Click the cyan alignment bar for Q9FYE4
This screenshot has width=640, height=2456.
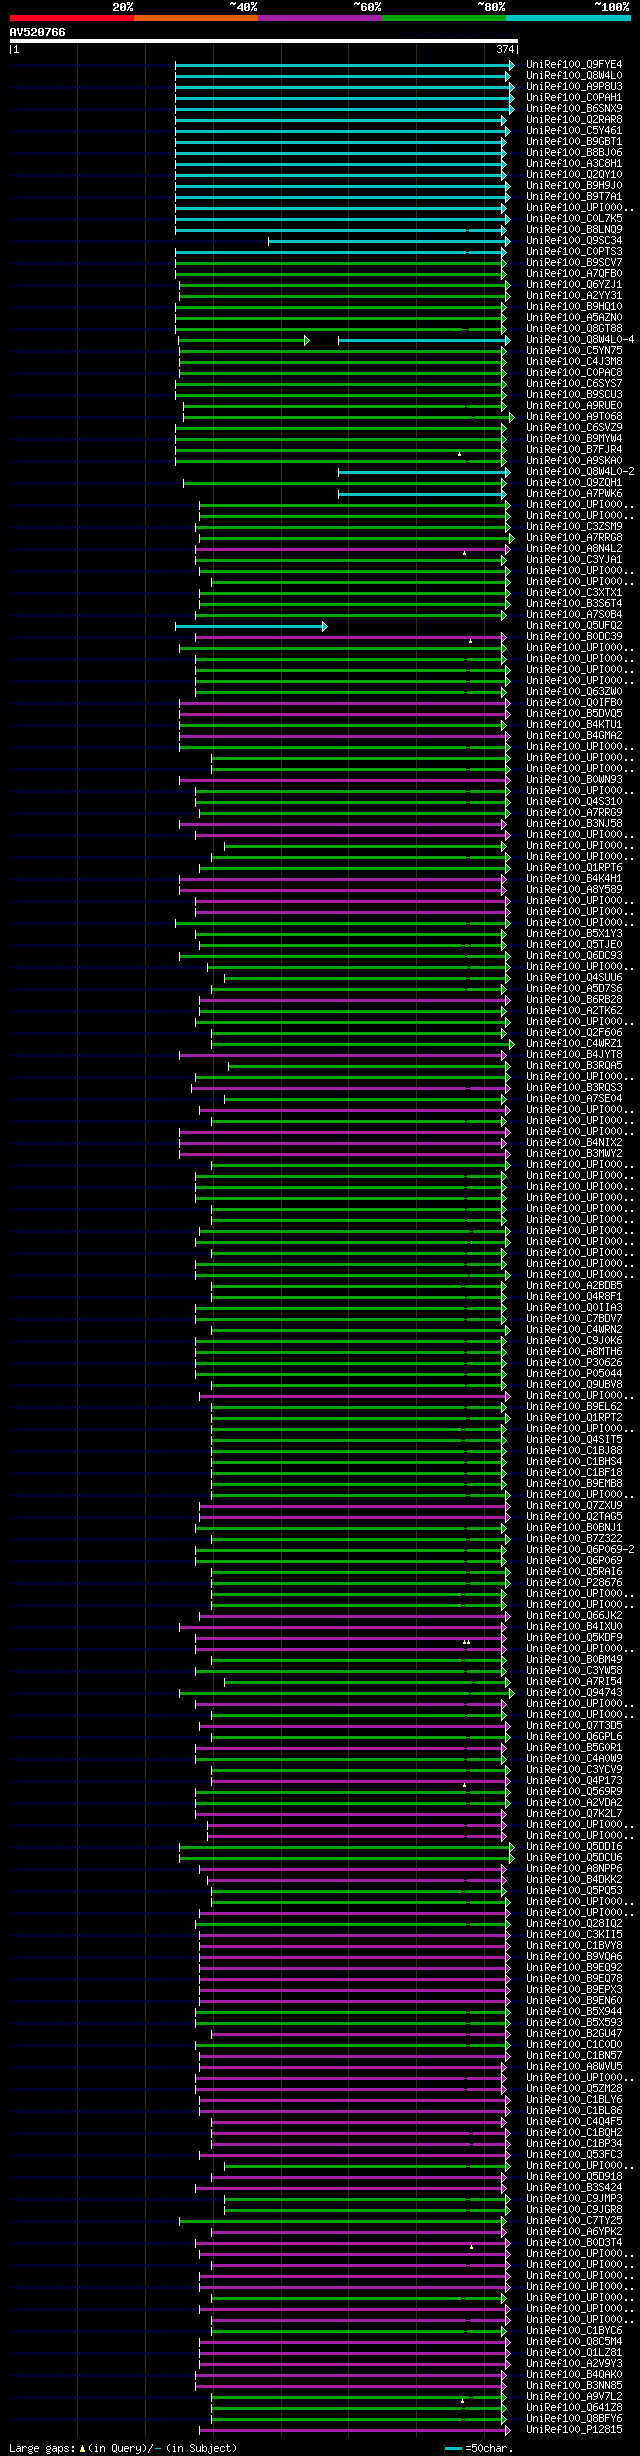[x=344, y=65]
